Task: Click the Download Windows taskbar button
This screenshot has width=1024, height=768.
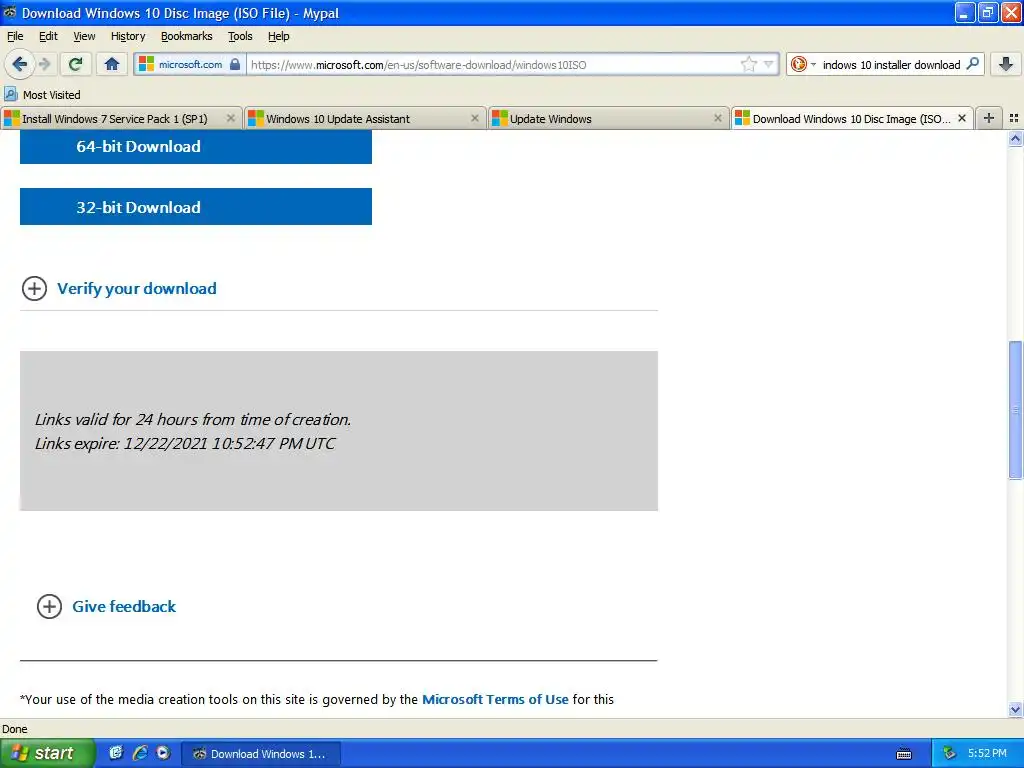Action: (260, 754)
